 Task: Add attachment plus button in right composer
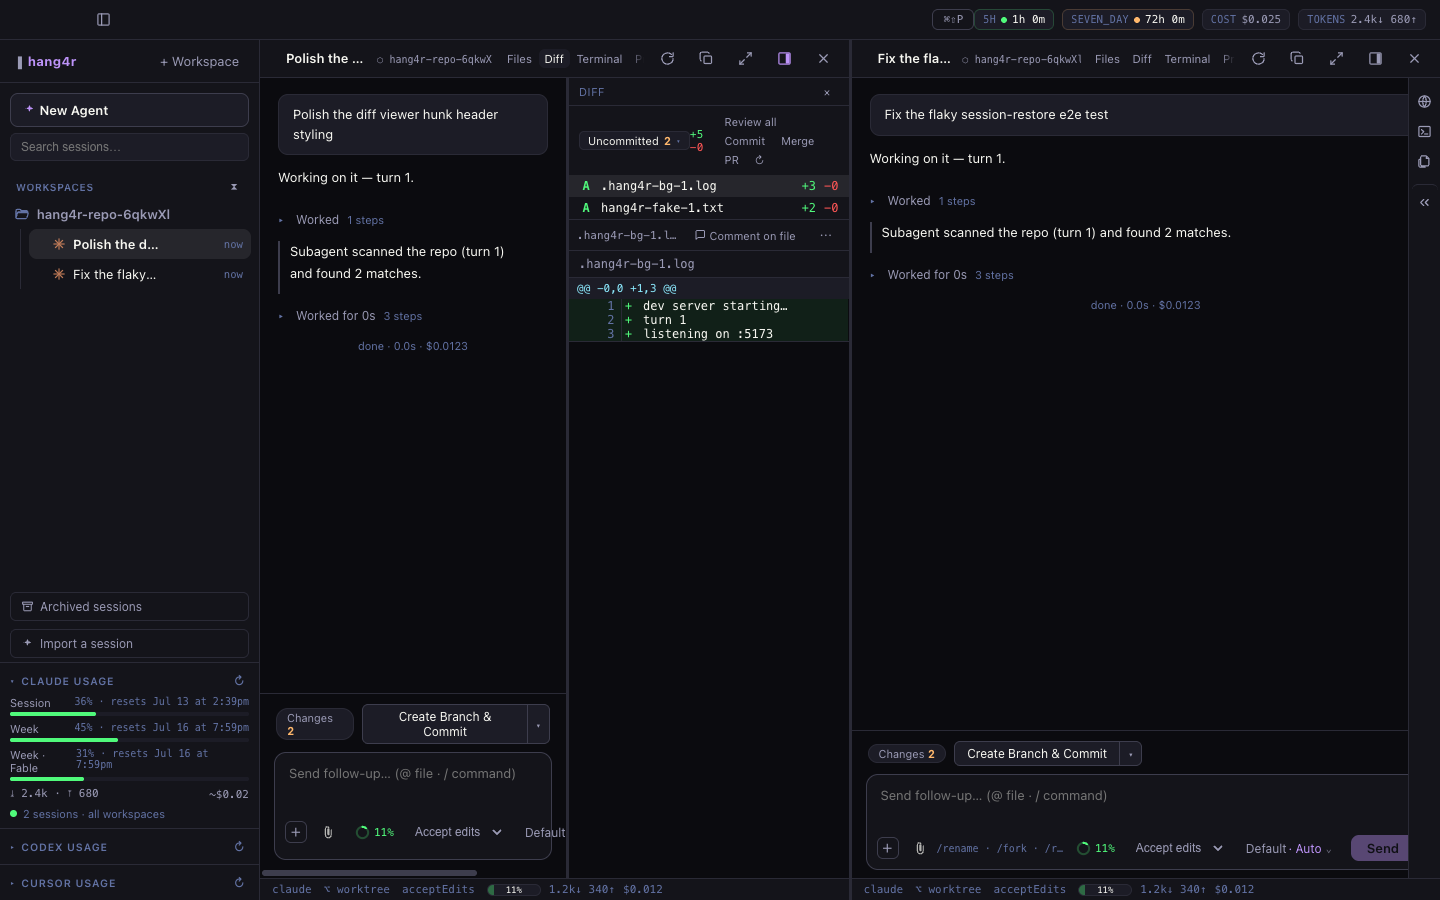click(x=887, y=848)
